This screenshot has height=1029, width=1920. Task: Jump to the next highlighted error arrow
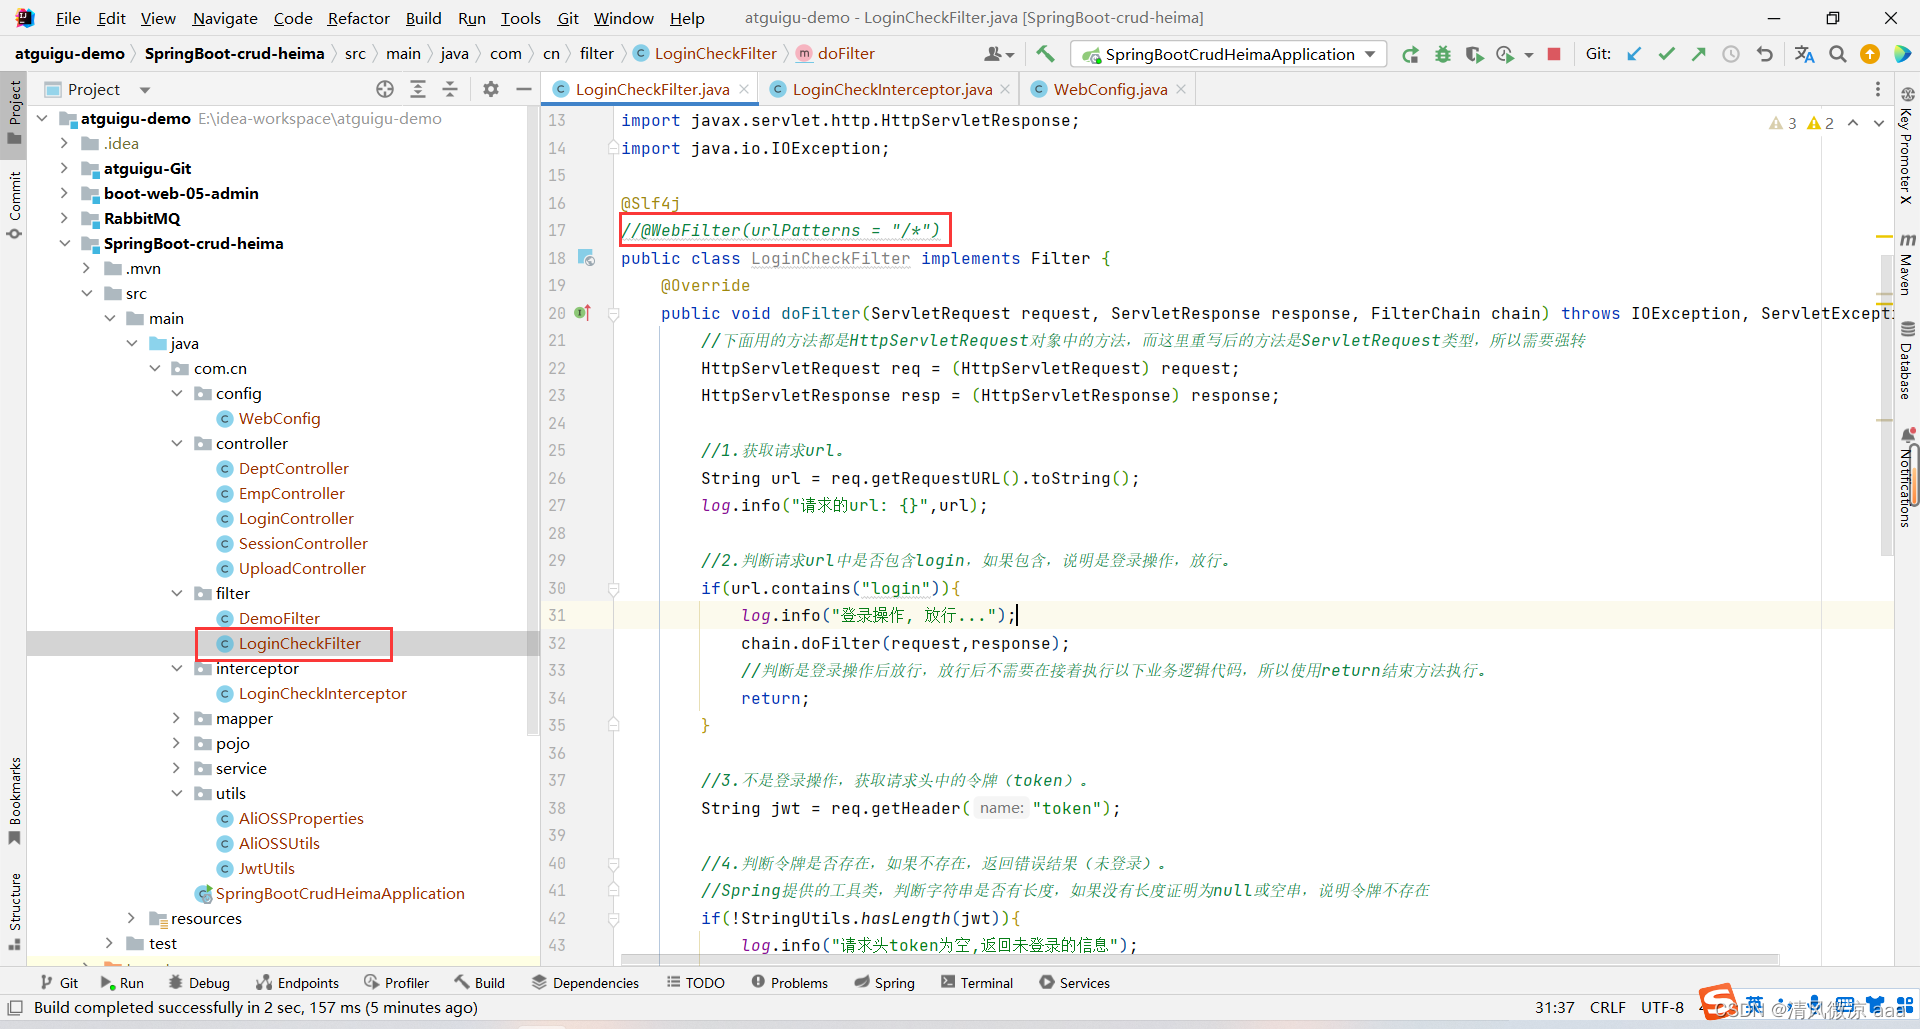[x=1878, y=123]
